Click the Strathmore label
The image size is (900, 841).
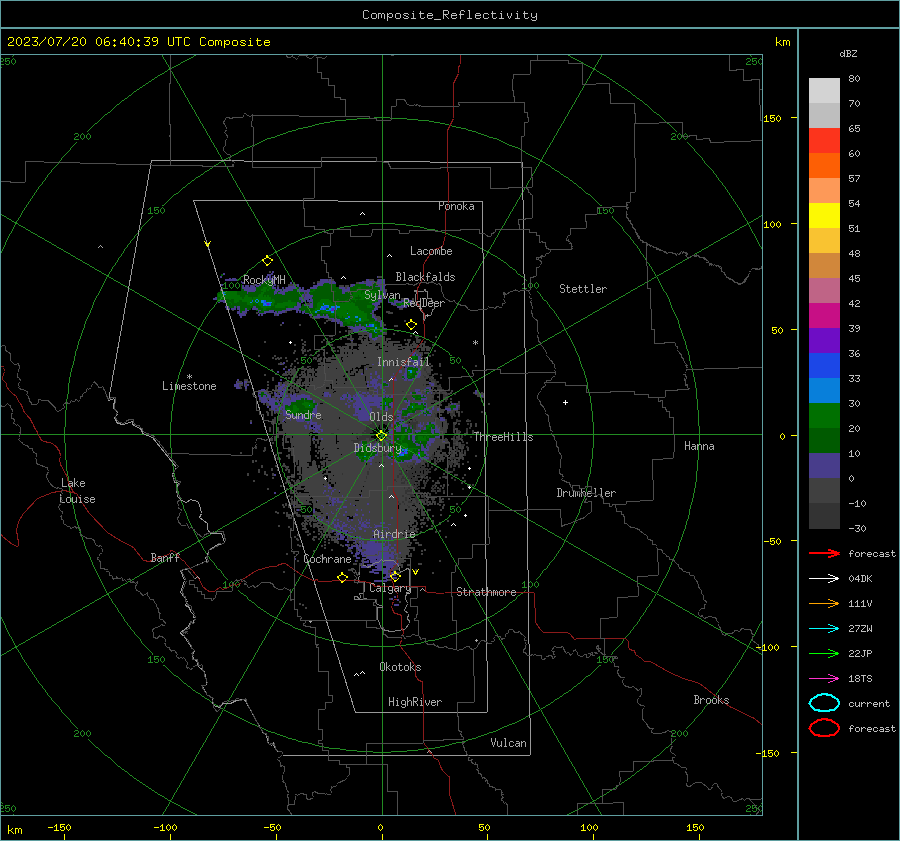pos(486,592)
